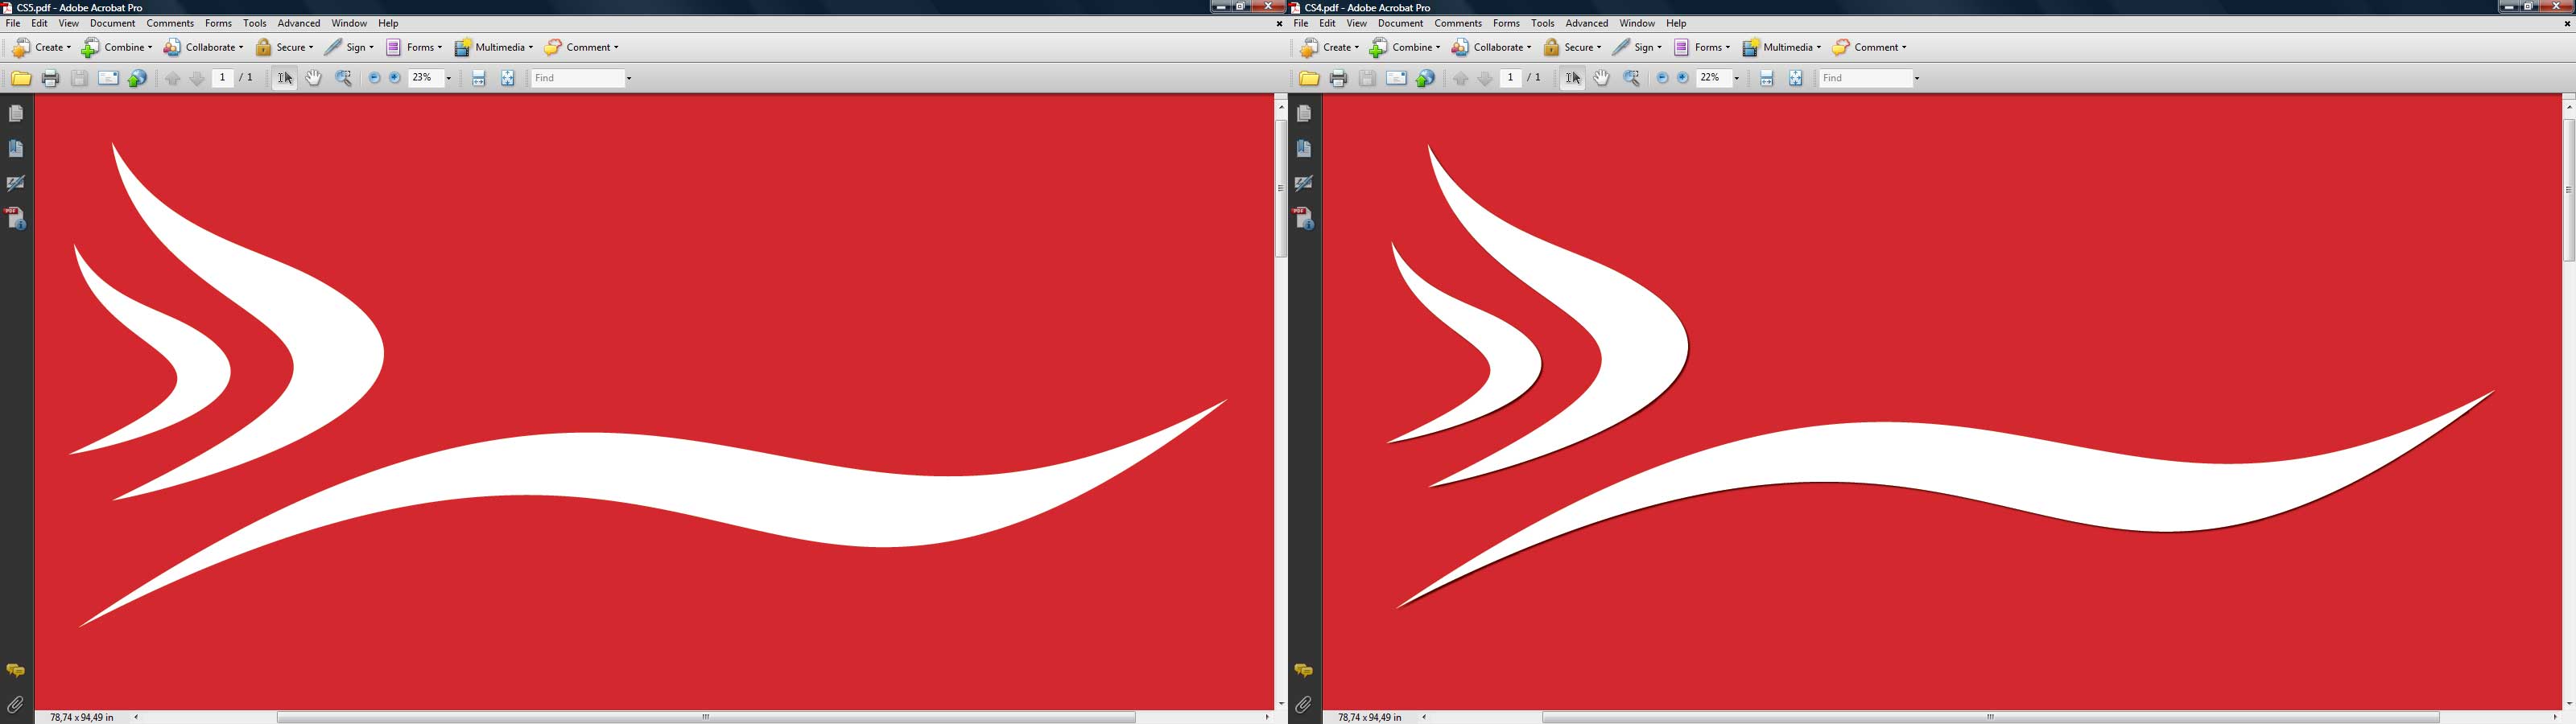Click the Print icon in CS5.pdf window
Screen dimensions: 2576x724
coord(50,78)
